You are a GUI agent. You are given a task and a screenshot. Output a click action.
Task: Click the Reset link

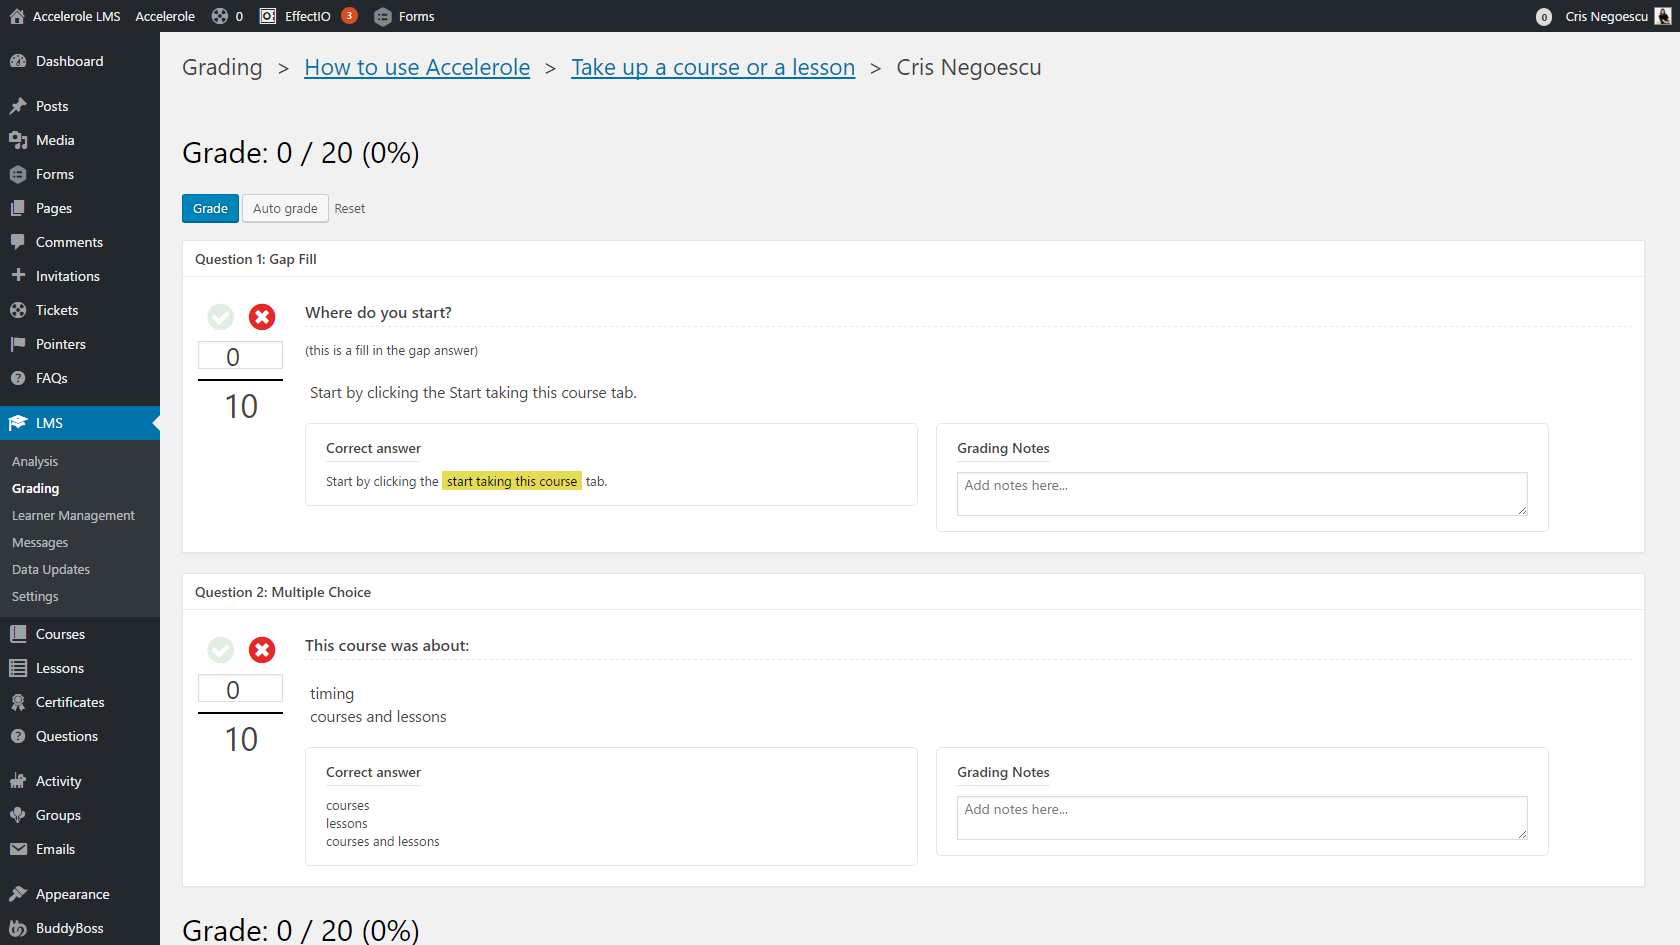(350, 208)
